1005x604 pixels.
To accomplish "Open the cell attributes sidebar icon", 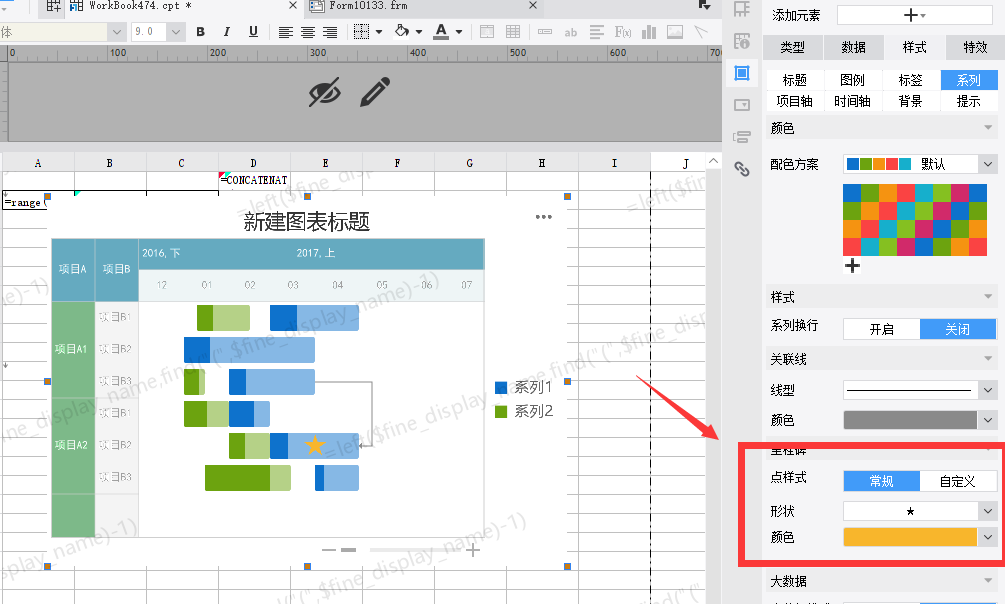I will pyautogui.click(x=742, y=9).
